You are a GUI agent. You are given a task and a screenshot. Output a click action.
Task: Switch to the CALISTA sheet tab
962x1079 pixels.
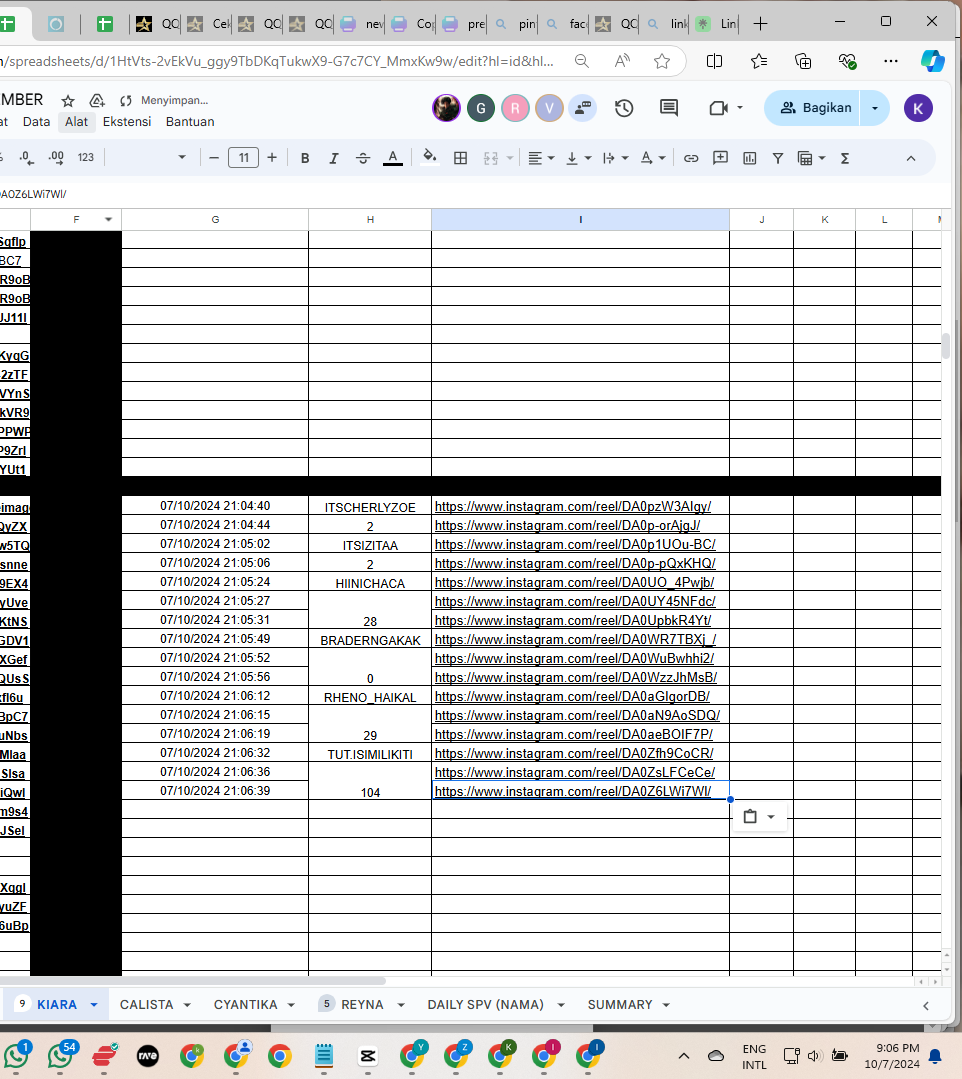[x=147, y=1005]
